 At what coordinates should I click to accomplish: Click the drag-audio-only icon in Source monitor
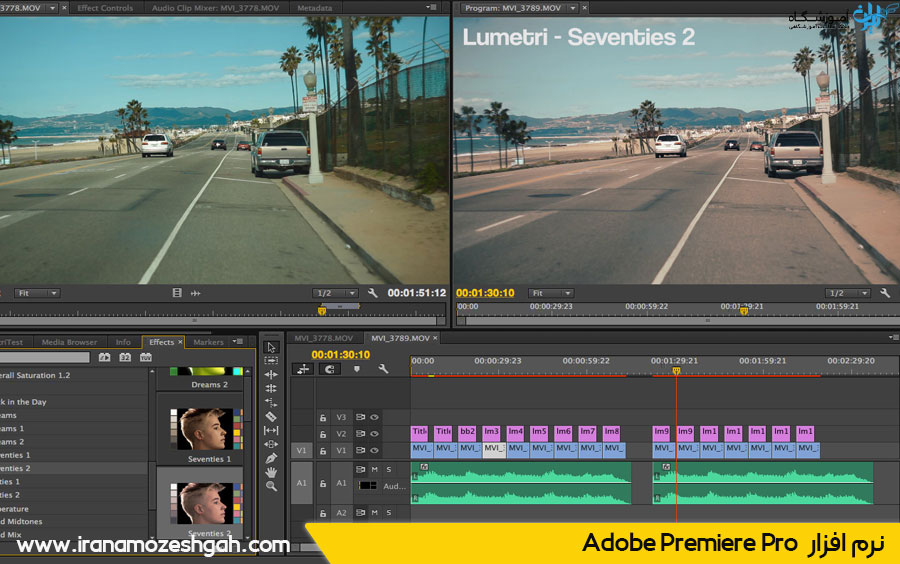coord(196,293)
